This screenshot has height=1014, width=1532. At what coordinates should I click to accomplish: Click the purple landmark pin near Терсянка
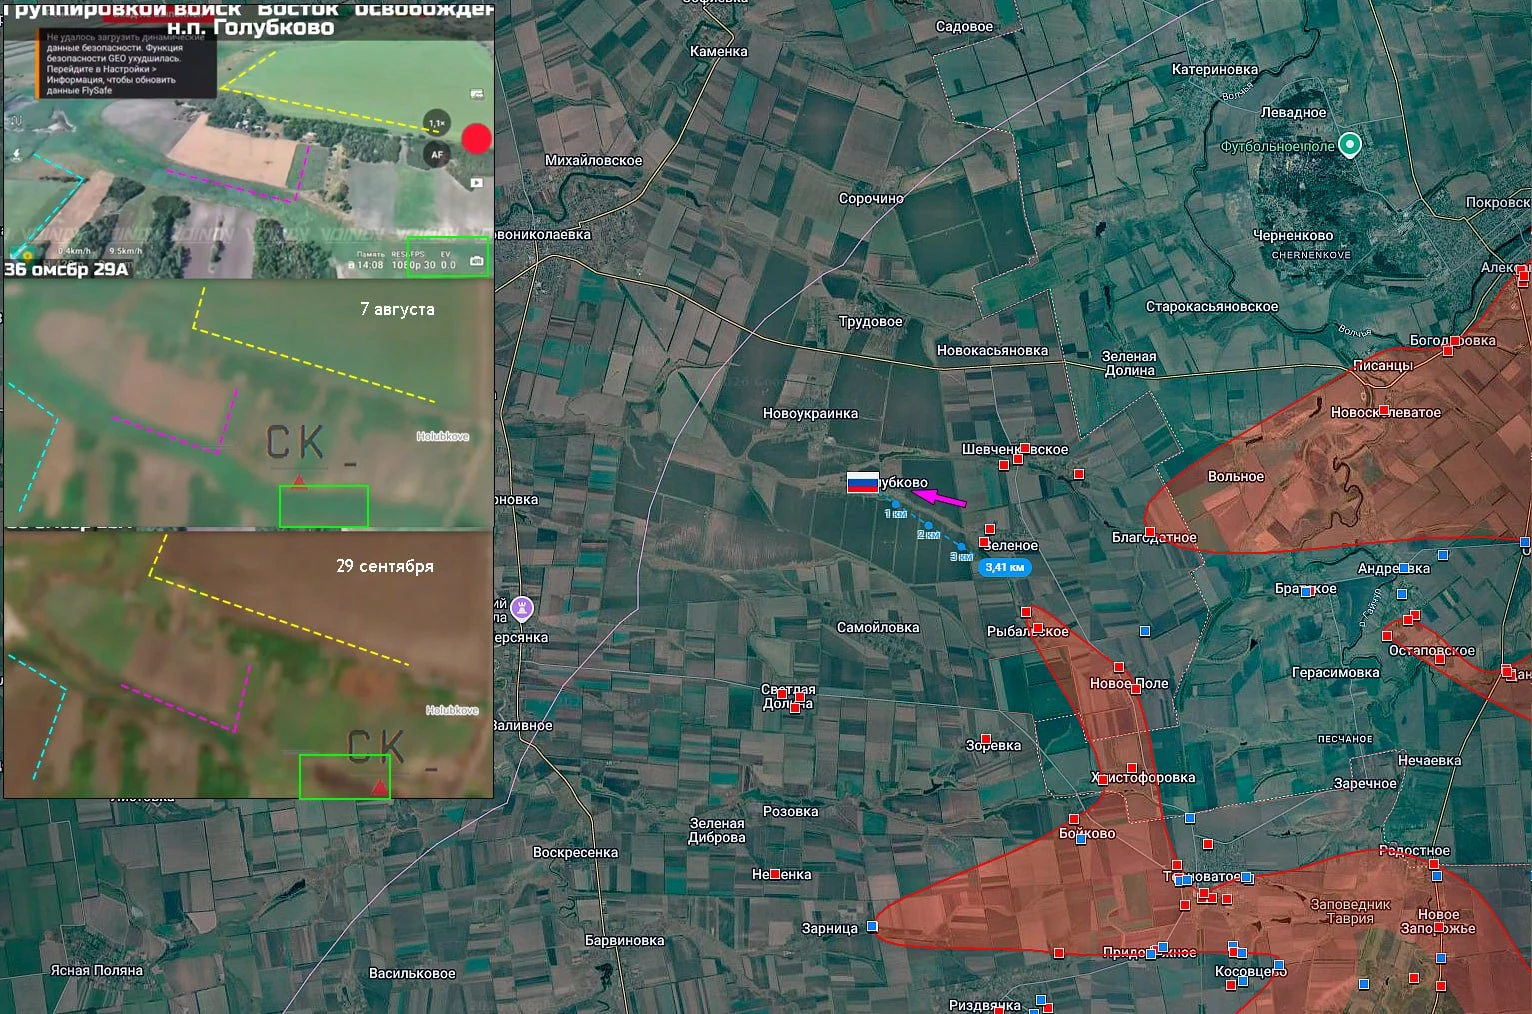tap(522, 608)
